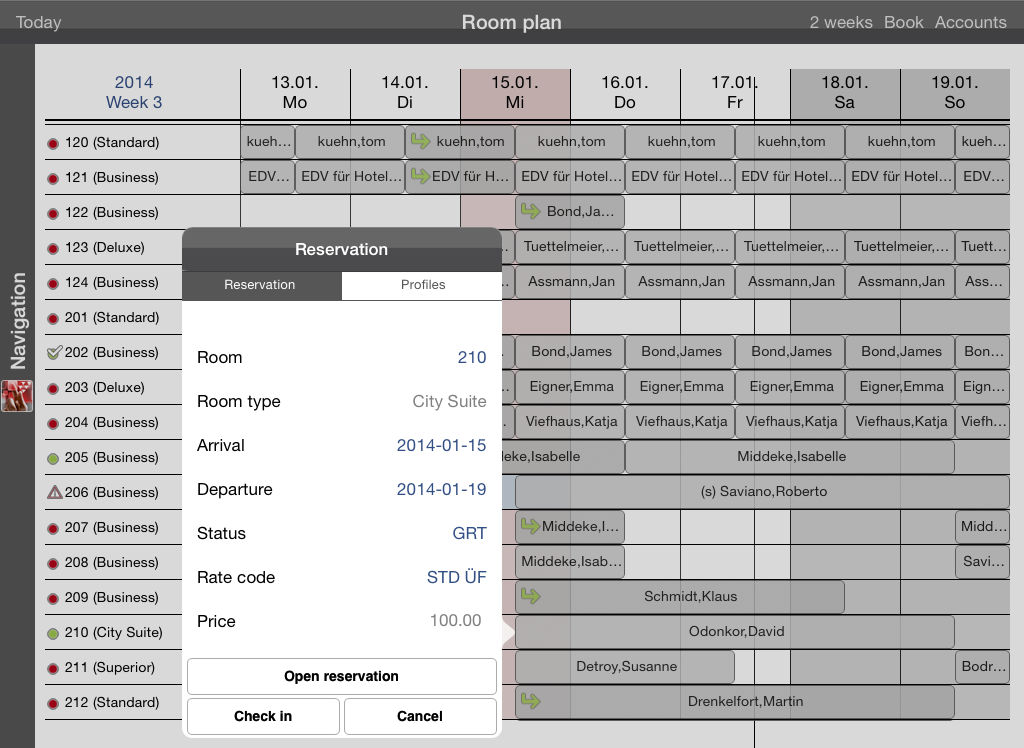Change the Room value 210
Image resolution: width=1024 pixels, height=748 pixels.
(472, 357)
